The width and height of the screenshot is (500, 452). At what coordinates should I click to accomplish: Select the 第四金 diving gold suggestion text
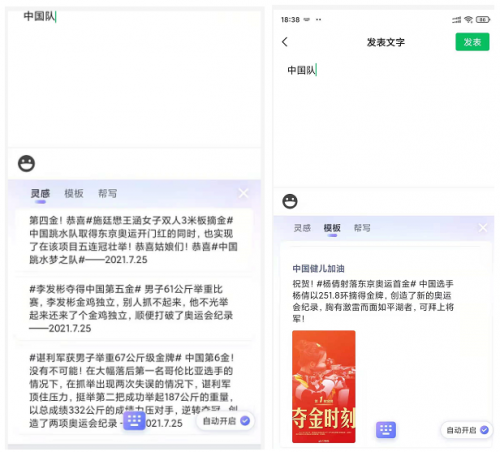coord(133,240)
